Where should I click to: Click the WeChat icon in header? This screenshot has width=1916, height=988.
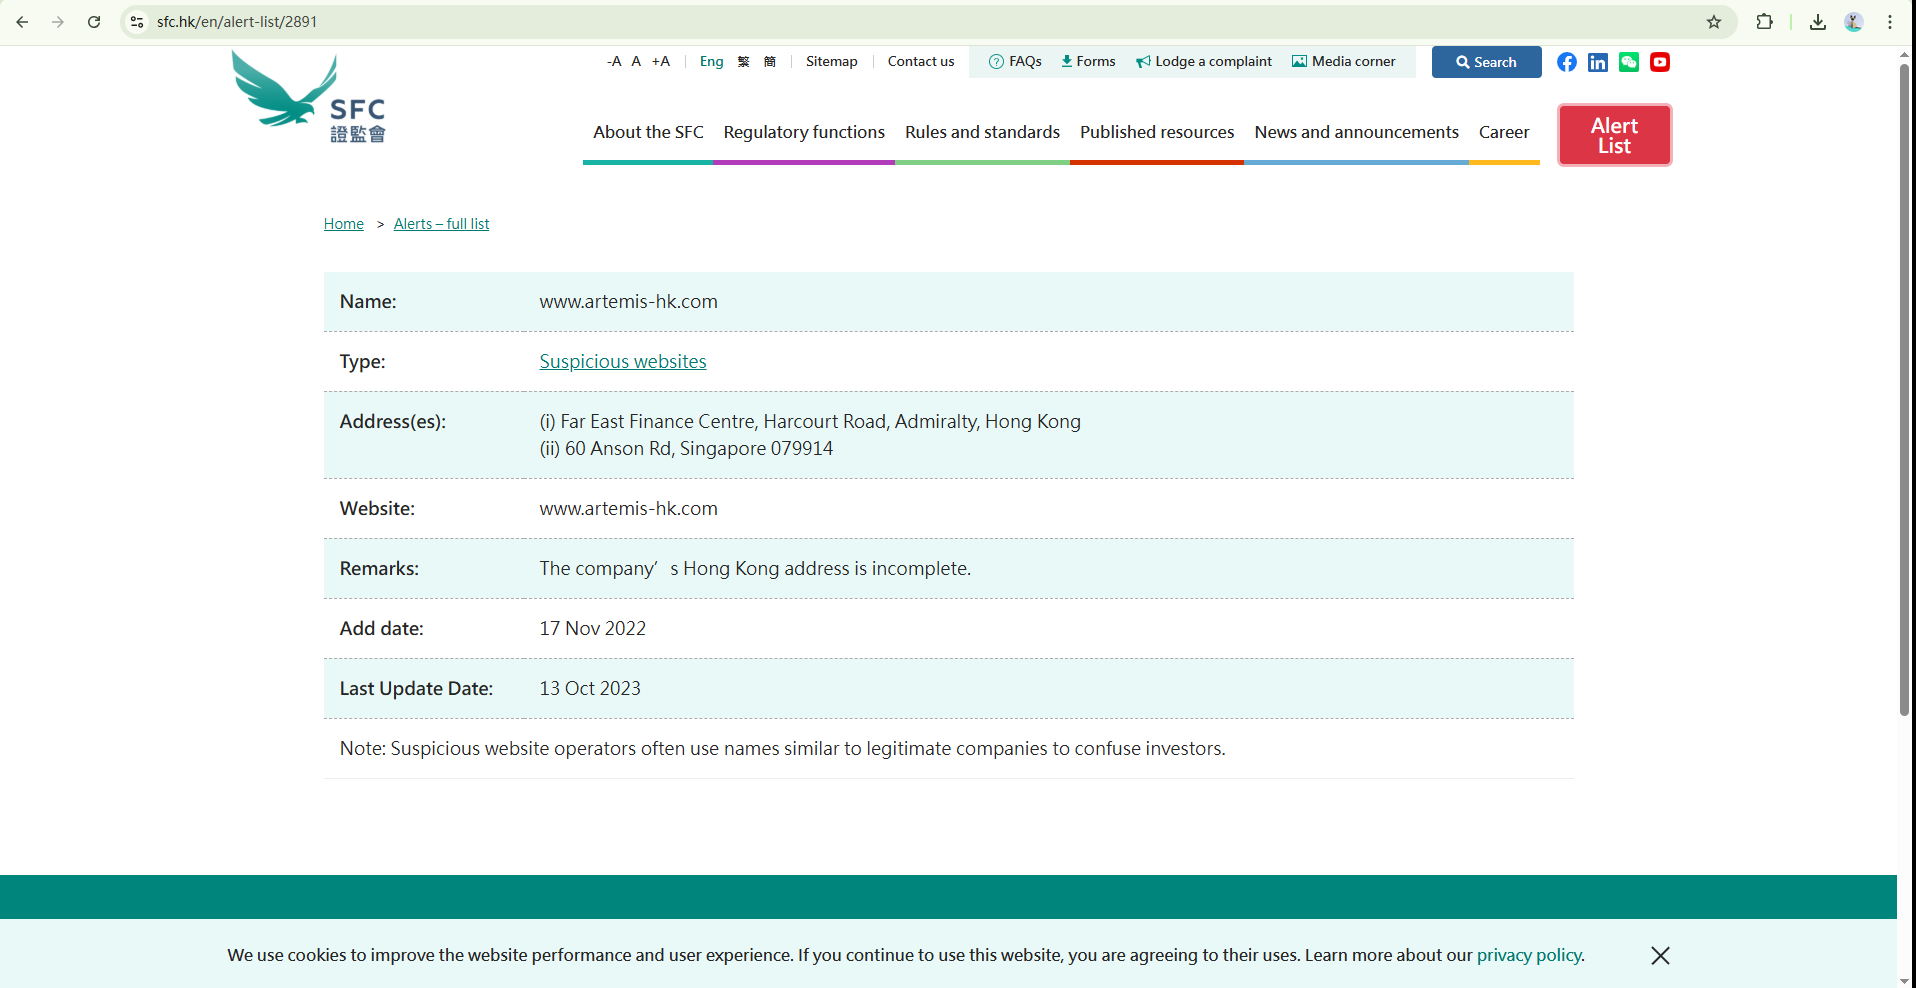(1629, 62)
